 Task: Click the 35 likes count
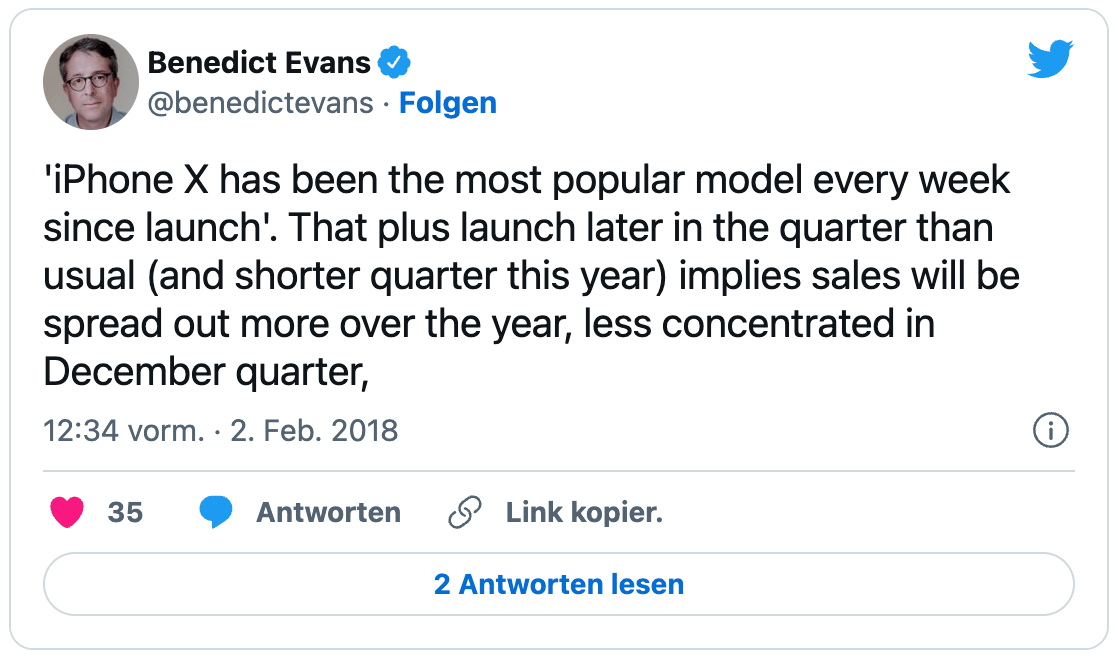click(125, 512)
